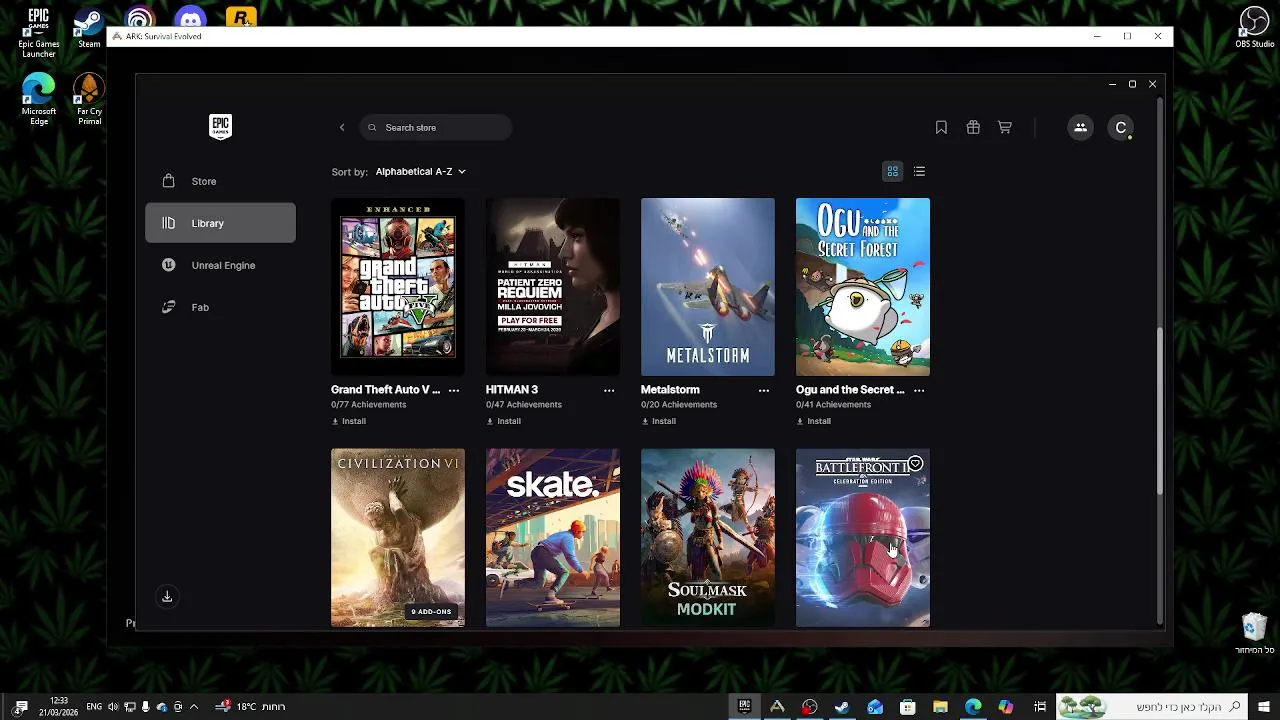Open Epic Games Launcher desktop shortcut
This screenshot has height=720, width=1280.
coord(39,33)
